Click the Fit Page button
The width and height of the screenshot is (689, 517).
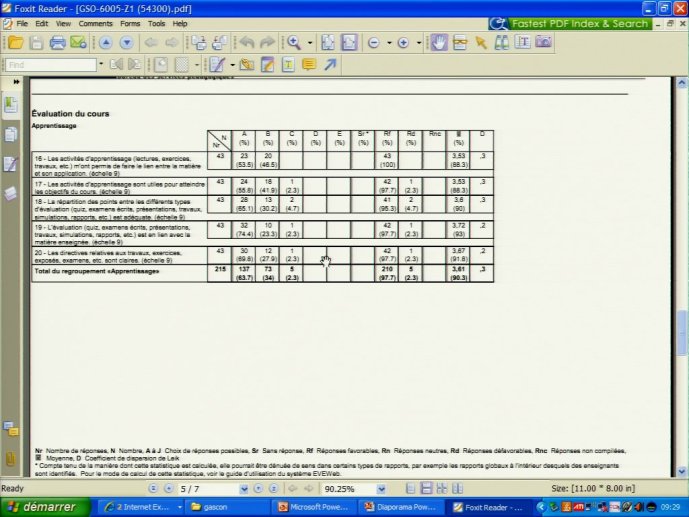pyautogui.click(x=328, y=43)
